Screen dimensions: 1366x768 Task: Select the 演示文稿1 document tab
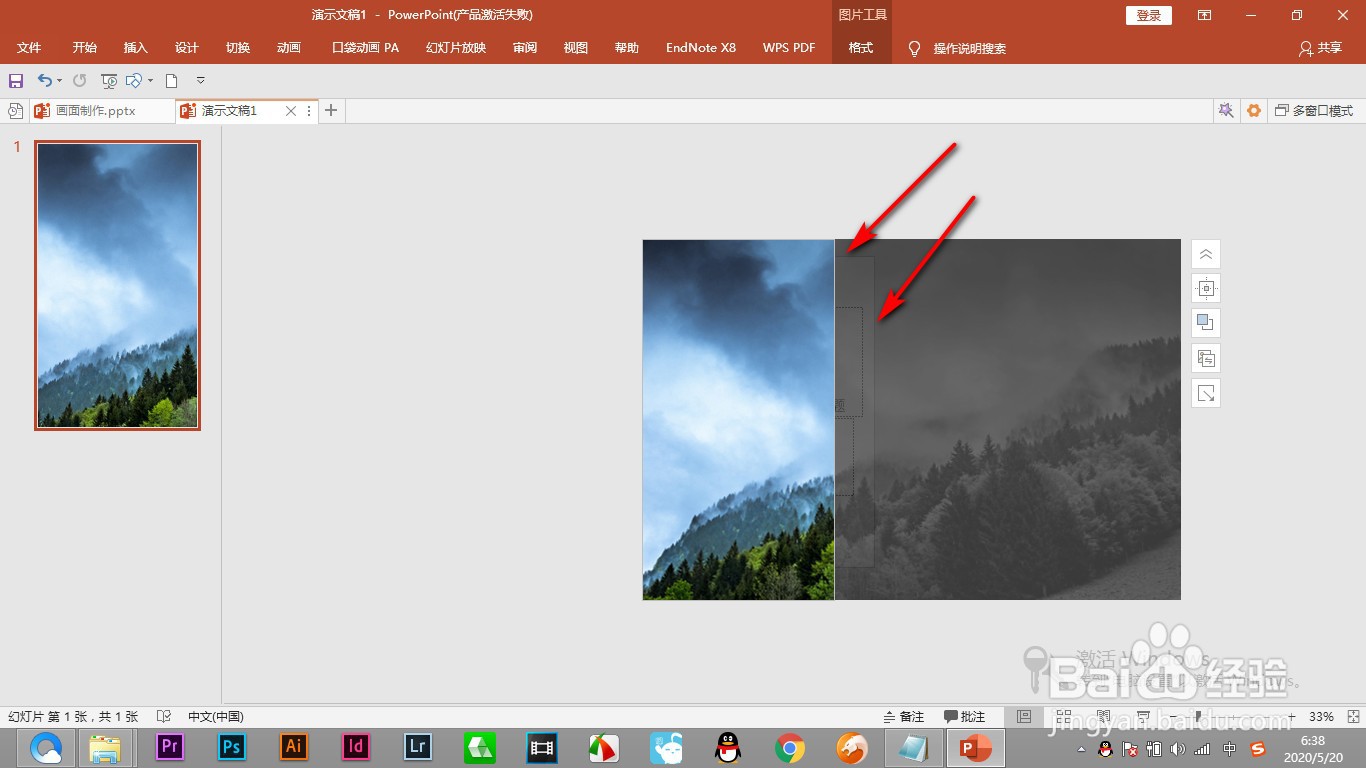point(229,111)
